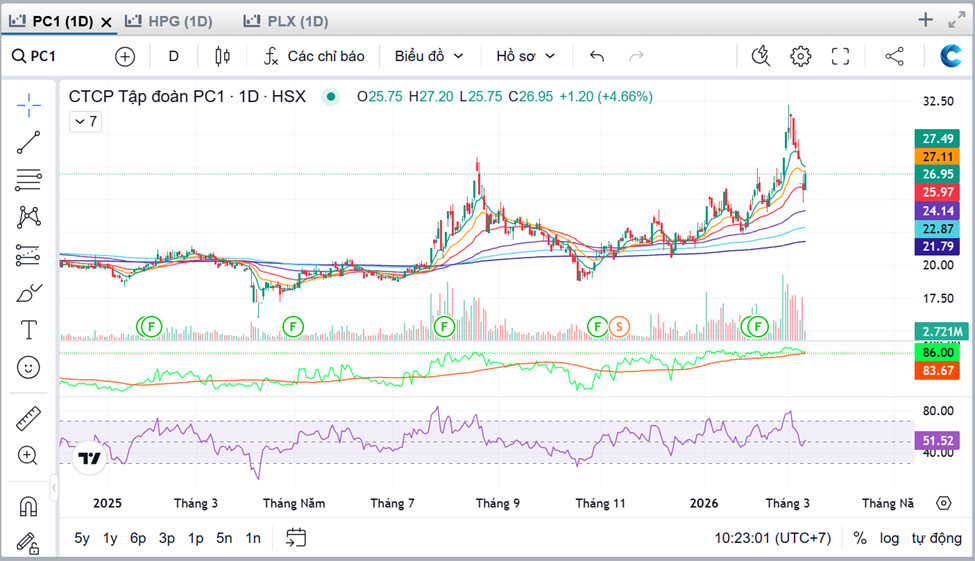Toggle percent scale on price axis
Viewport: 975px width, 561px height.
click(860, 538)
